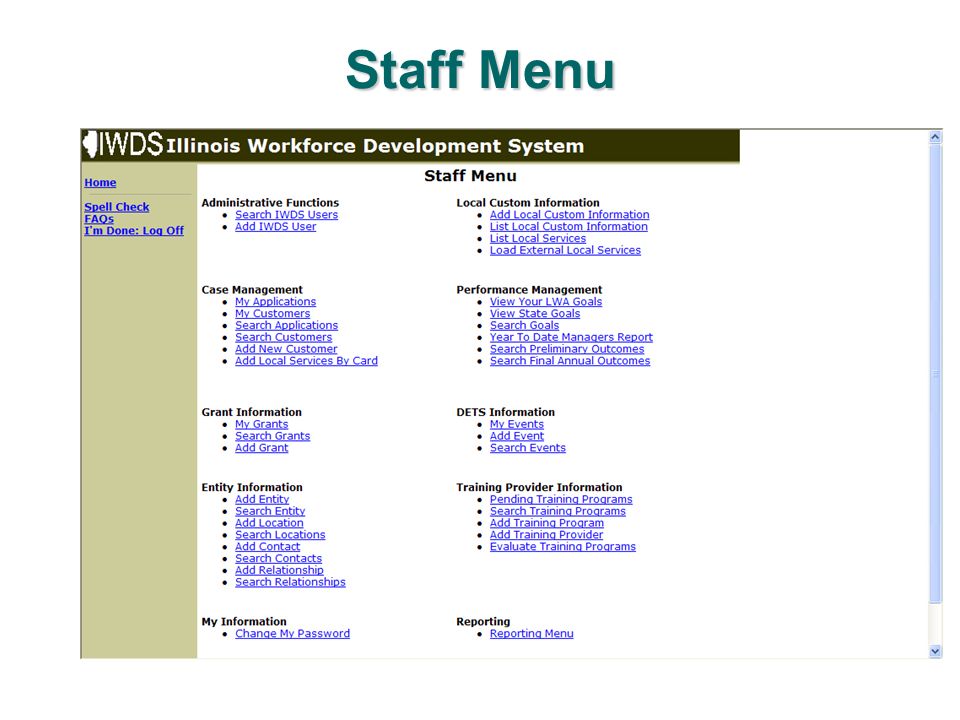Click the scrollbar up arrow
This screenshot has height=720, width=960.
pyautogui.click(x=934, y=137)
